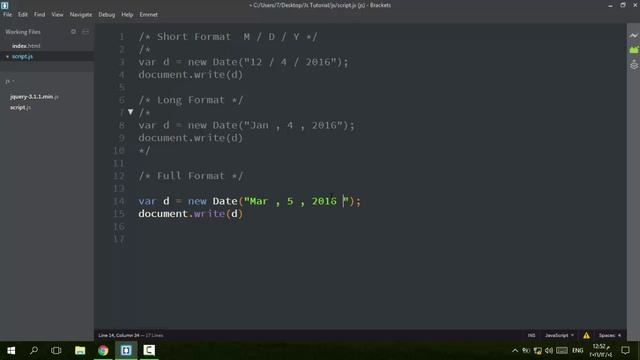
Task: Click the yellow warning lint icon
Action: 586,336
